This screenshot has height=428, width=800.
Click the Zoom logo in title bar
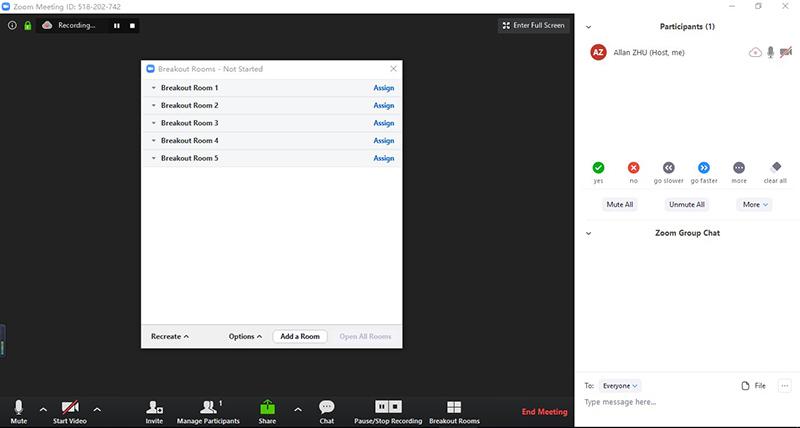pyautogui.click(x=5, y=7)
